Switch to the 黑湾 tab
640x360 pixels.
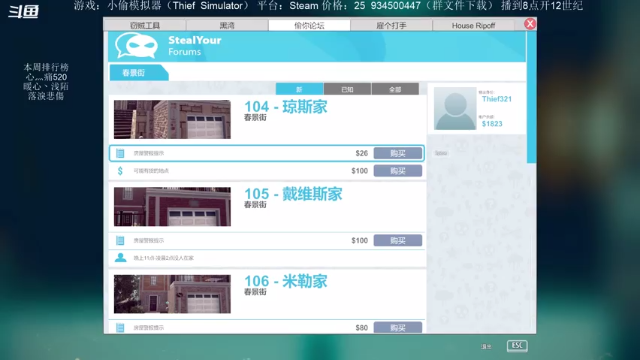coord(227,25)
